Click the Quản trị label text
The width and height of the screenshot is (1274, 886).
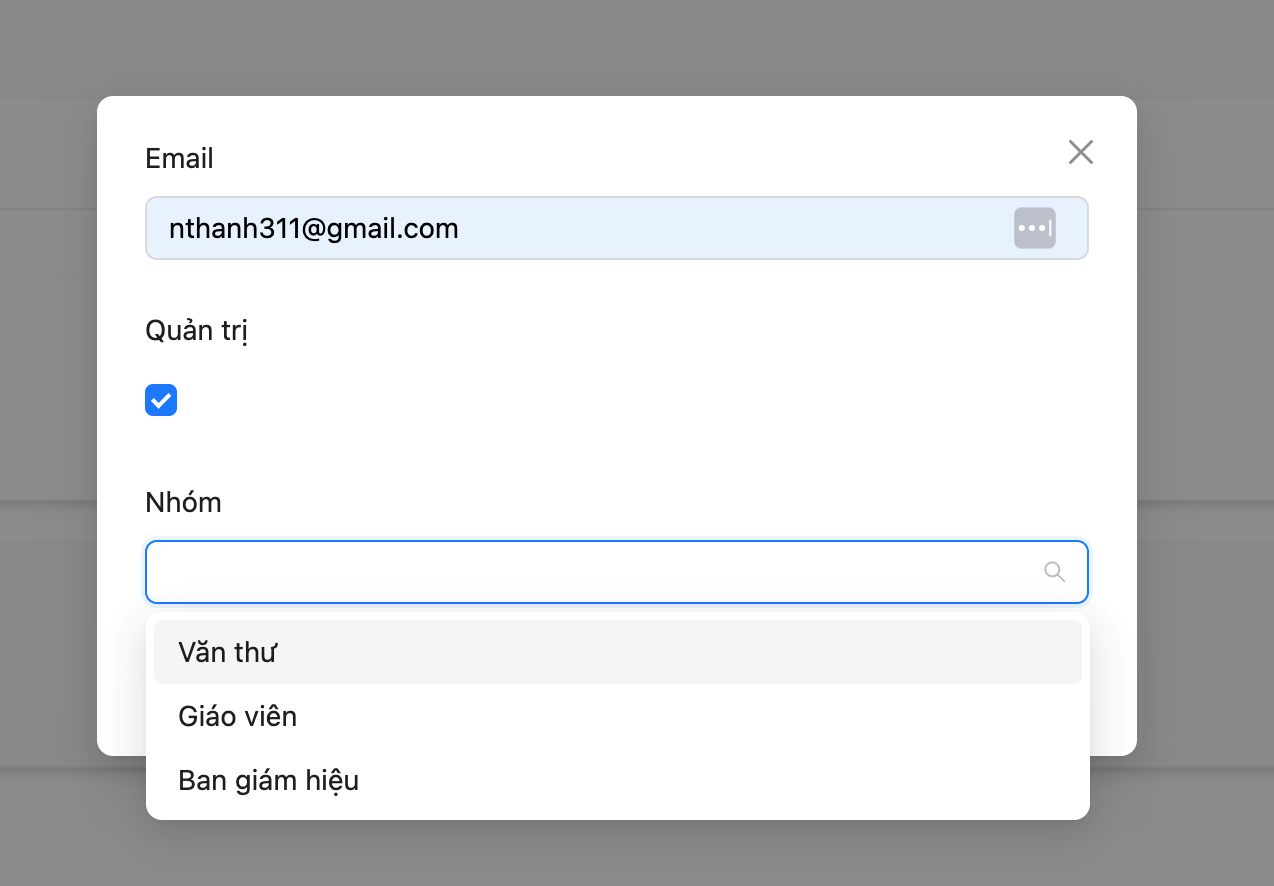196,331
